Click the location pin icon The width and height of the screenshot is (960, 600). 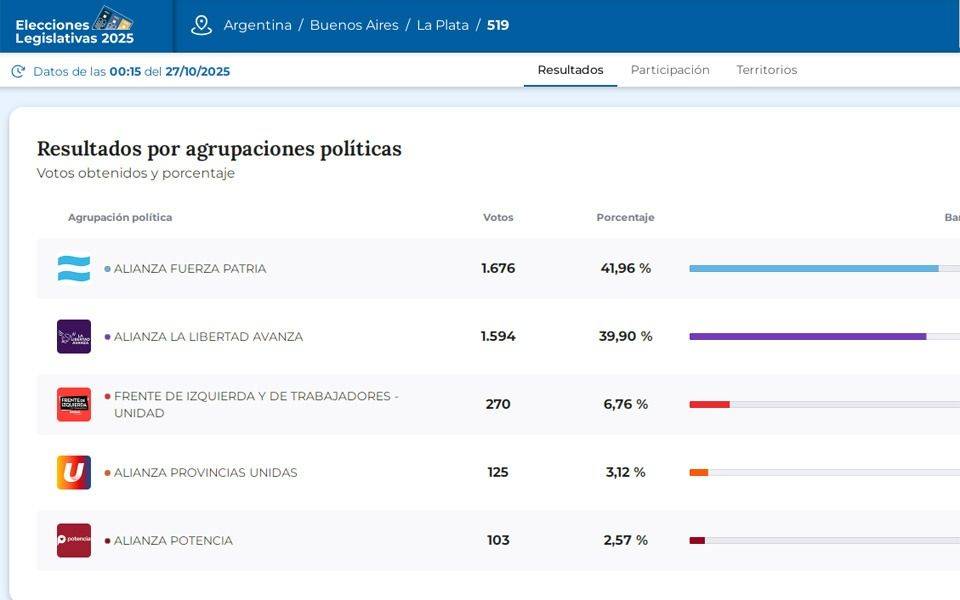coord(201,25)
